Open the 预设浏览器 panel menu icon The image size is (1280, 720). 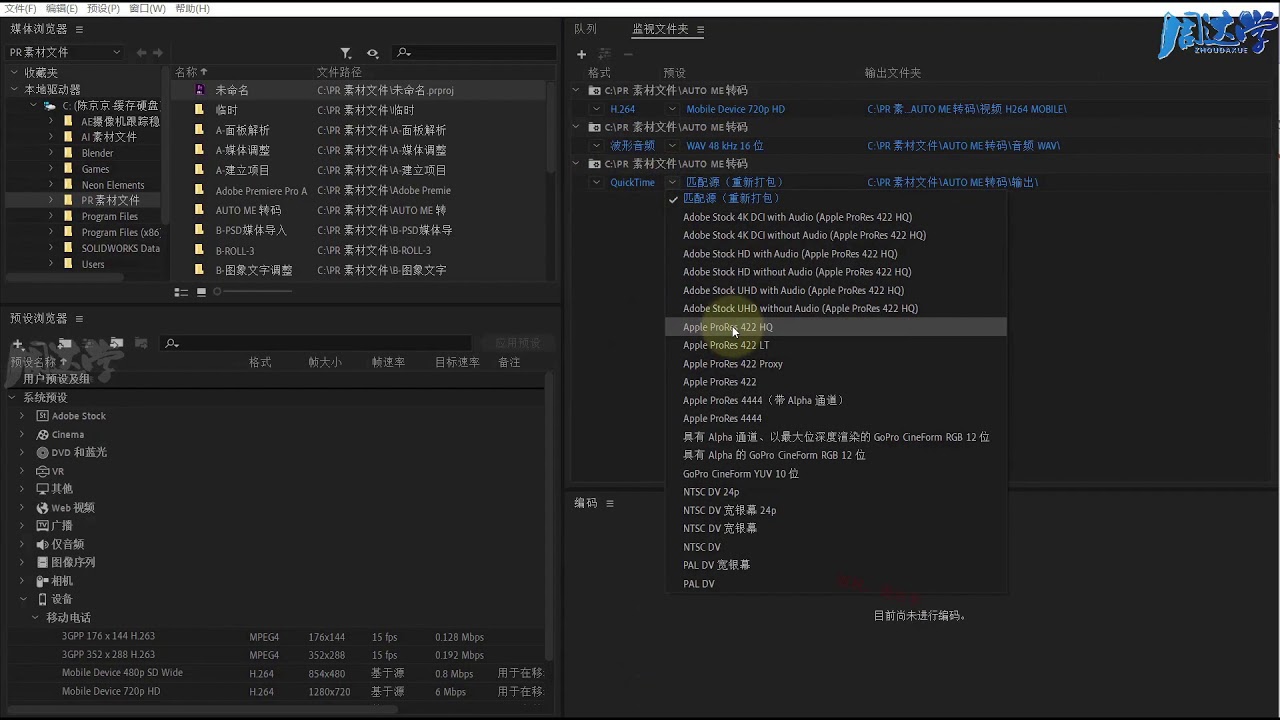point(79,319)
